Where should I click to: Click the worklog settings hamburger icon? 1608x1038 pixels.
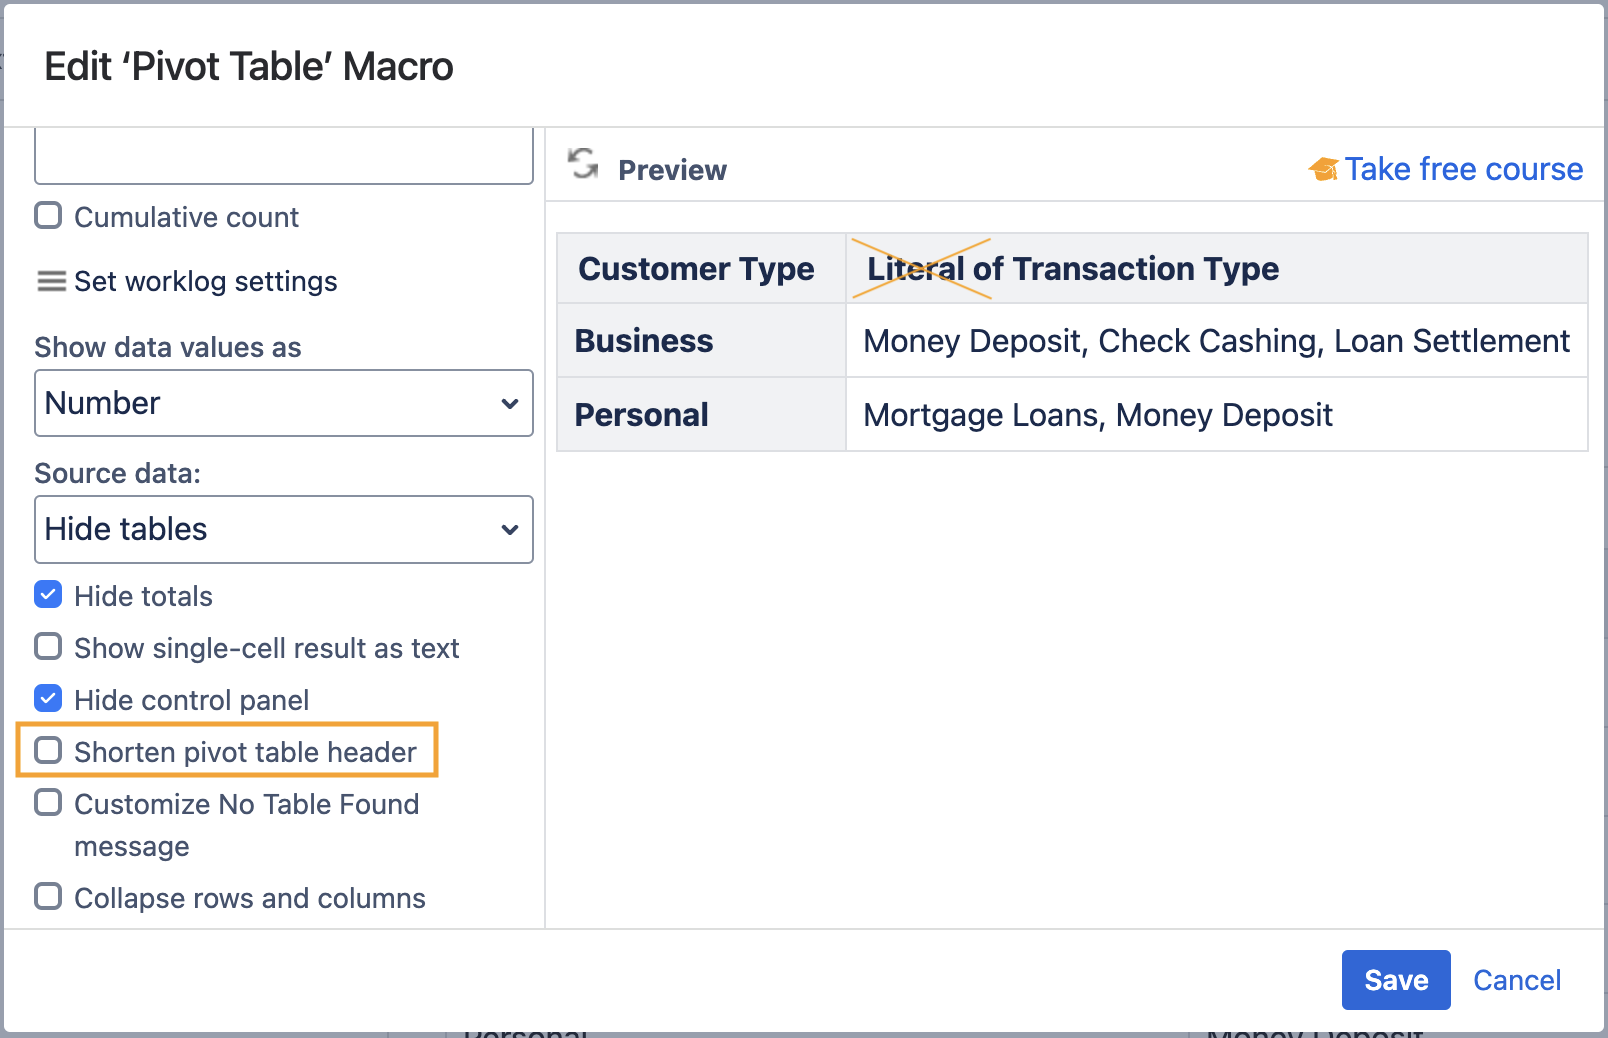coord(51,282)
